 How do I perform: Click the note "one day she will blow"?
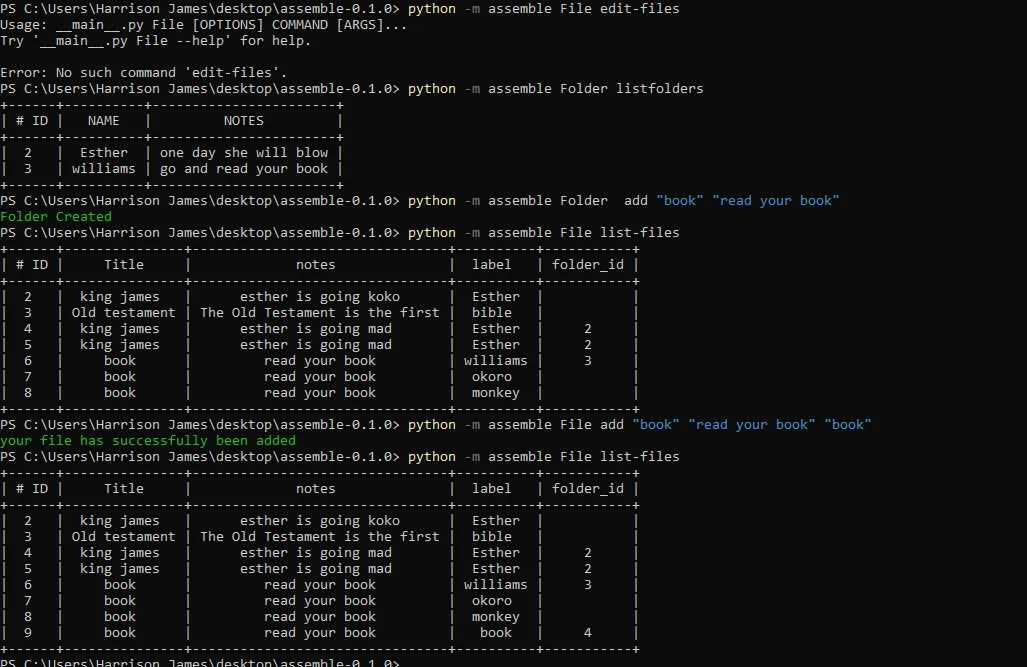tap(244, 153)
